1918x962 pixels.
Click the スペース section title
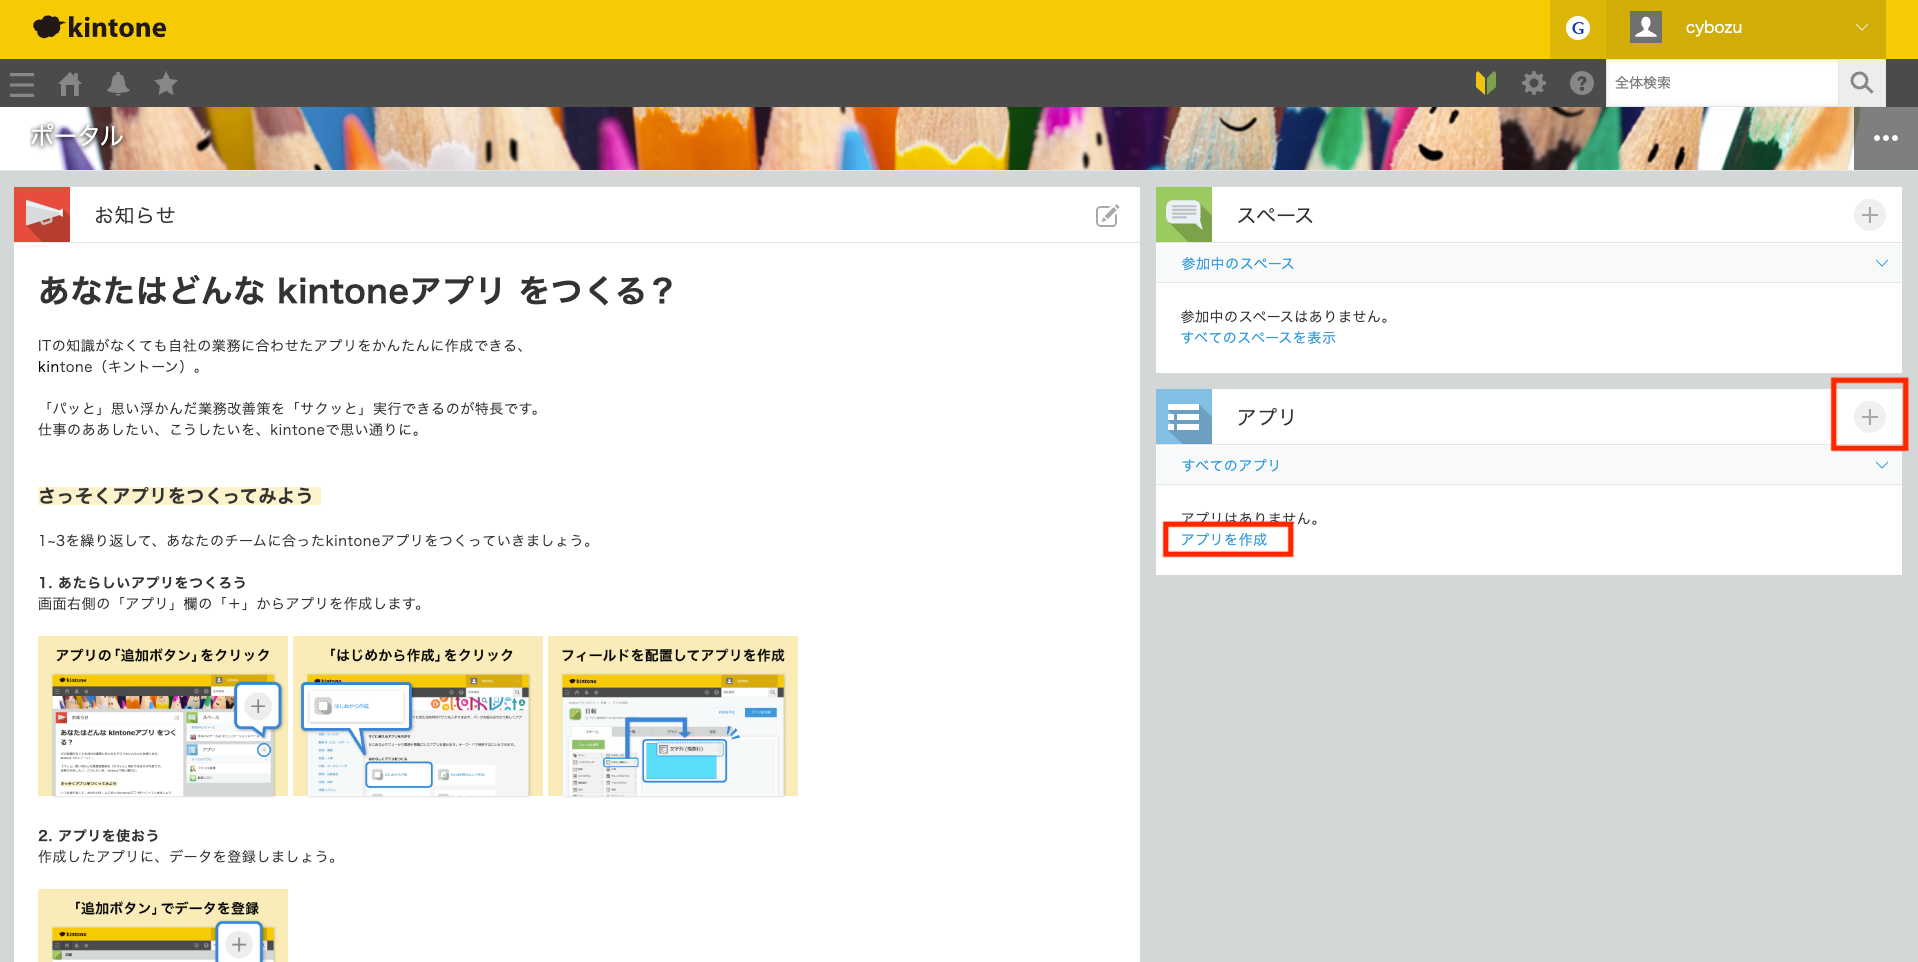[x=1275, y=215]
